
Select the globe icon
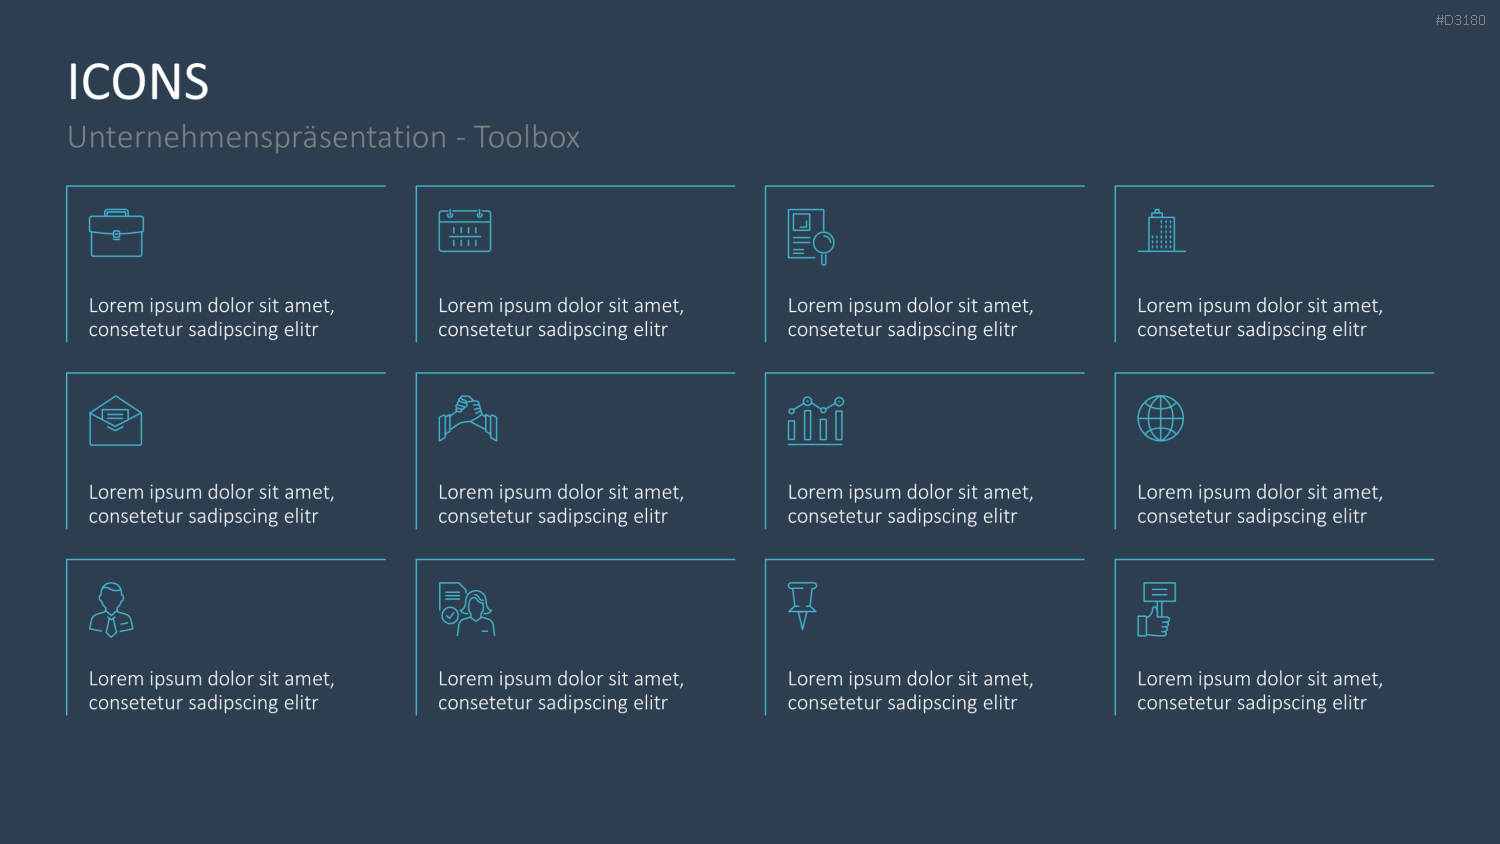pos(1161,418)
